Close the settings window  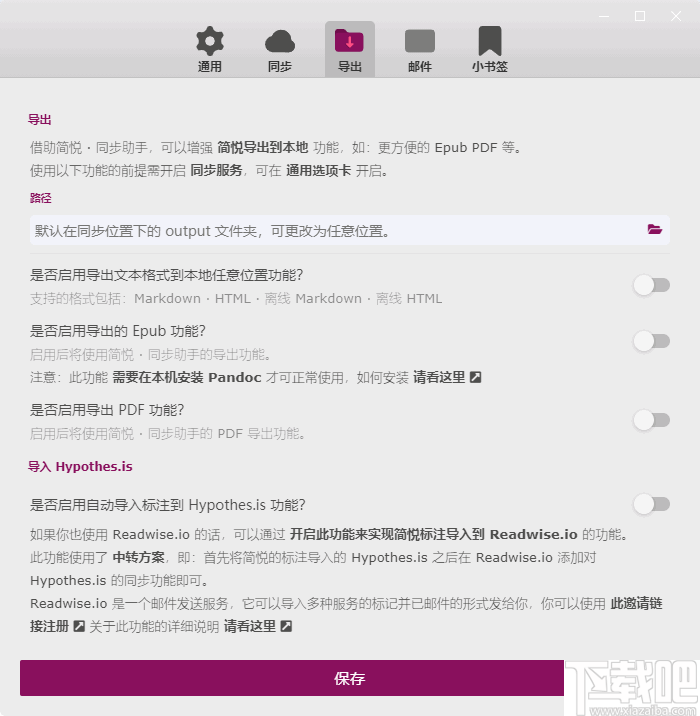(x=676, y=16)
